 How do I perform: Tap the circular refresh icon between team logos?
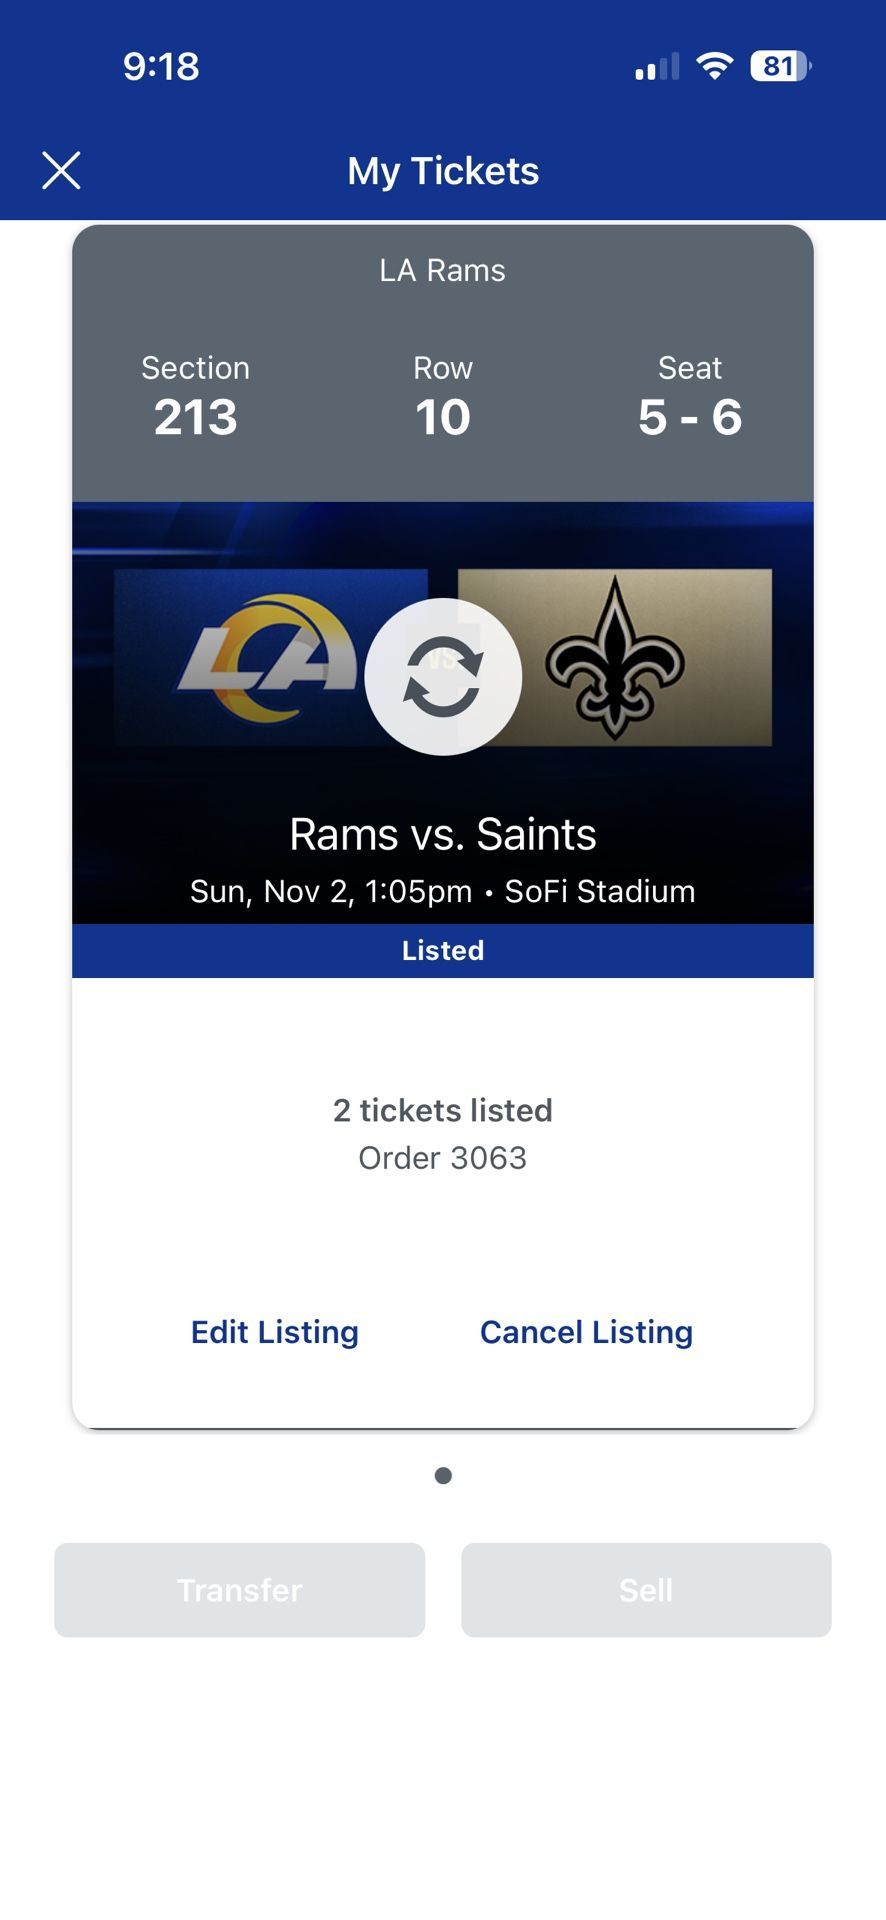(x=443, y=677)
